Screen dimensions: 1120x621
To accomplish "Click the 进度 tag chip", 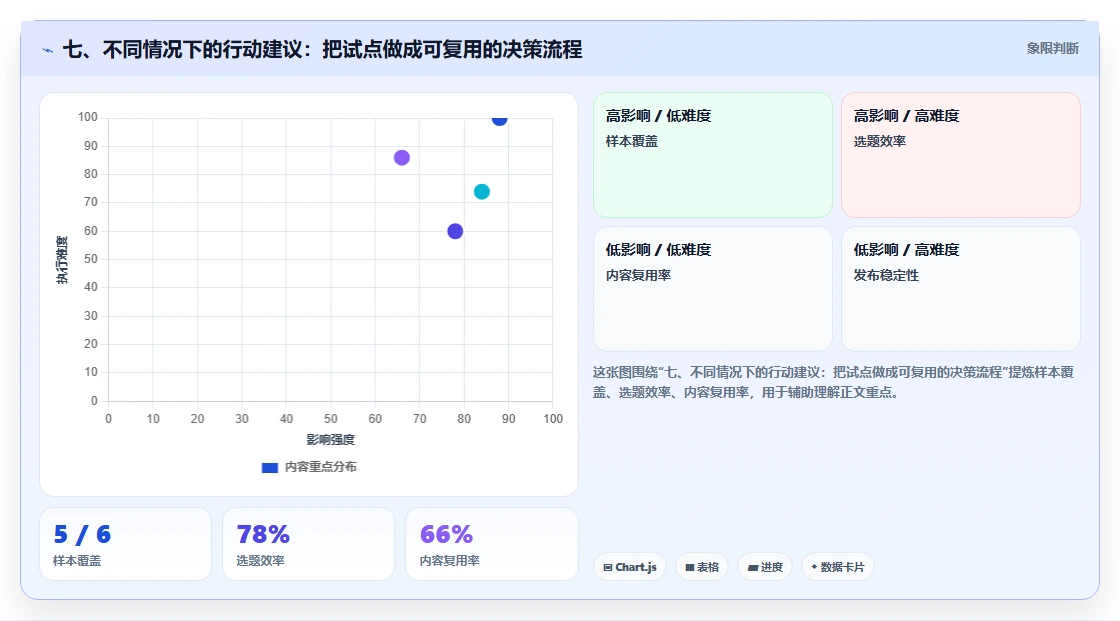I will 765,567.
